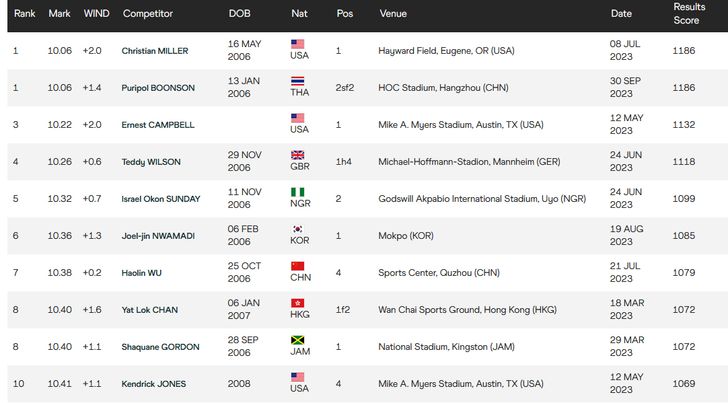Click the Nigeria flag icon
Image resolution: width=728 pixels, height=403 pixels.
(x=297, y=192)
